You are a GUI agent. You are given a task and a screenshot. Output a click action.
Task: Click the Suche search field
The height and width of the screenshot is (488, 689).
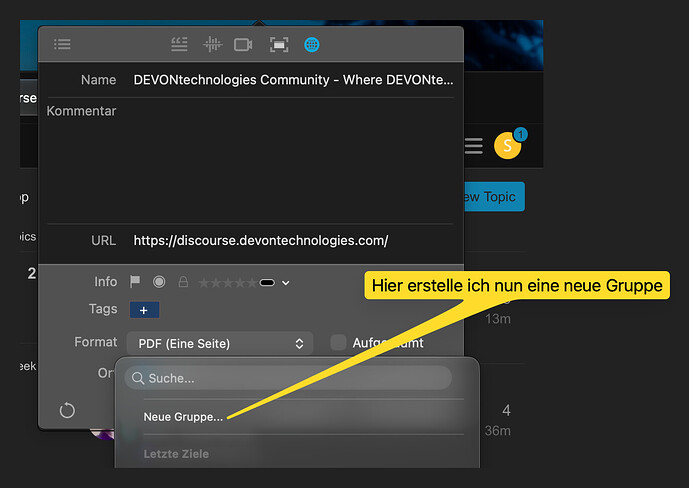pyautogui.click(x=288, y=378)
